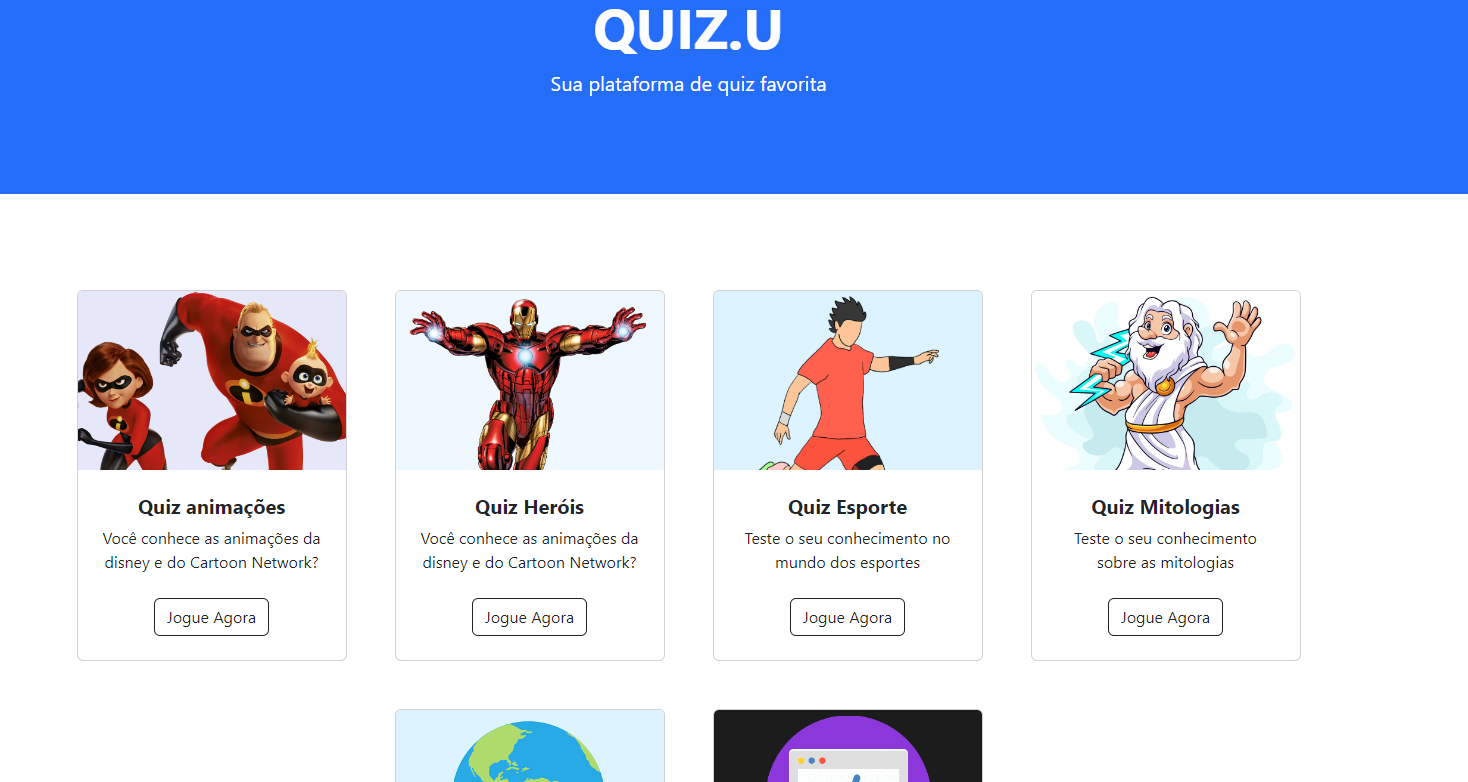The image size is (1468, 782).
Task: Click the soccer player illustration
Action: click(x=848, y=380)
